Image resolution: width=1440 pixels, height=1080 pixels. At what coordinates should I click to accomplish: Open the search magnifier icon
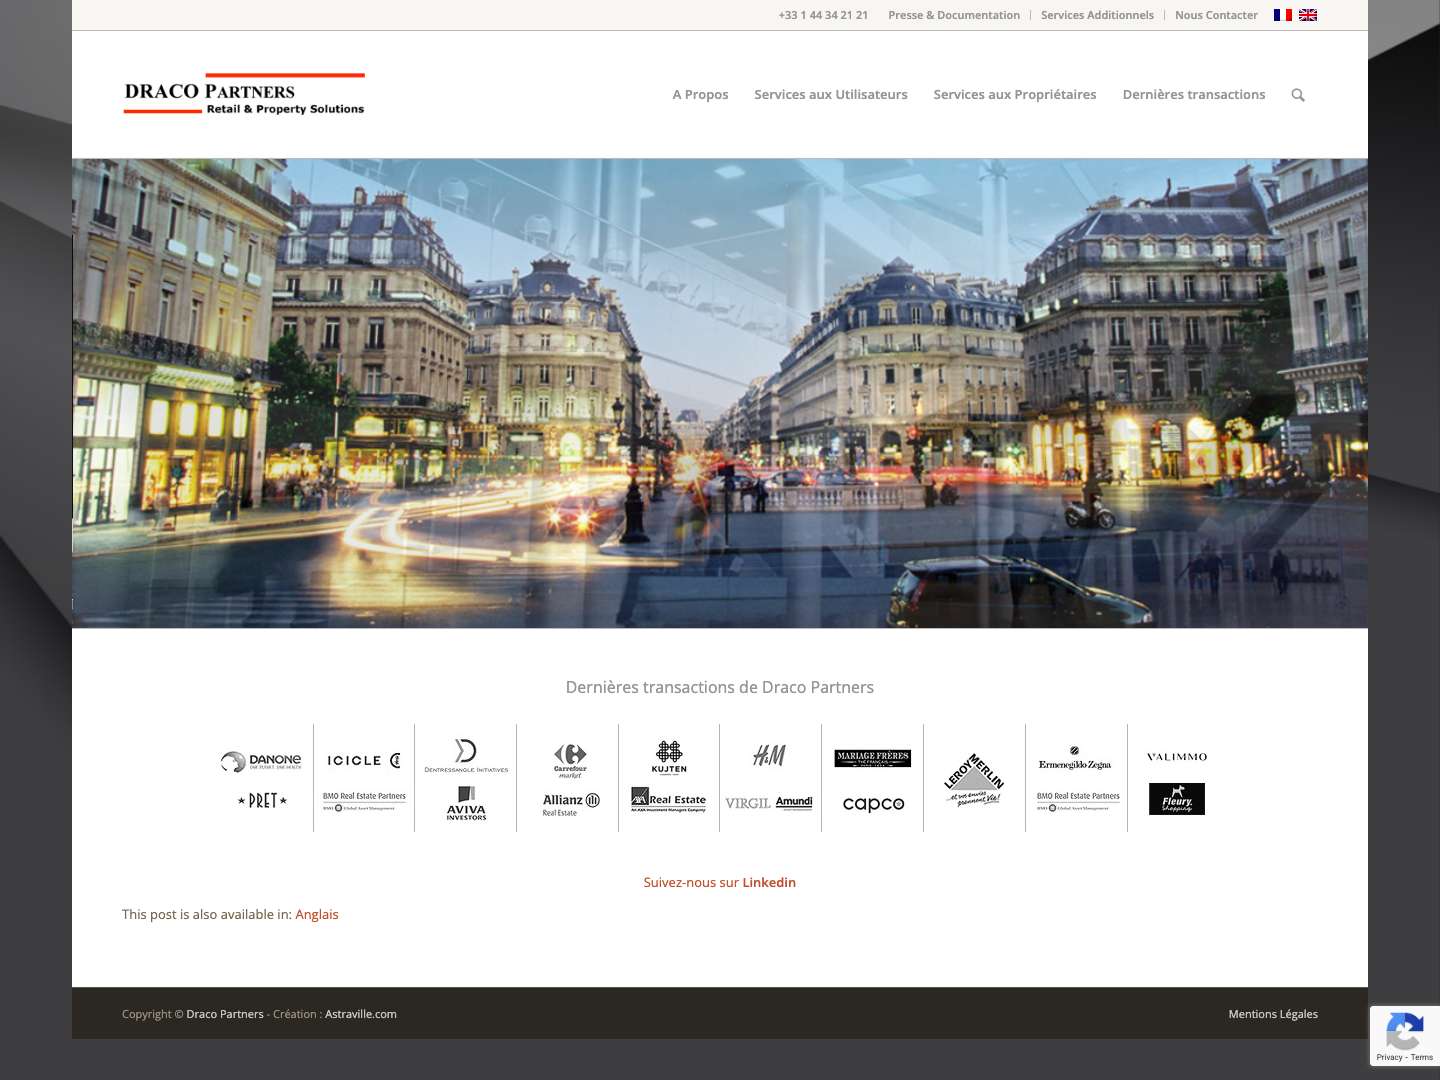tap(1297, 94)
